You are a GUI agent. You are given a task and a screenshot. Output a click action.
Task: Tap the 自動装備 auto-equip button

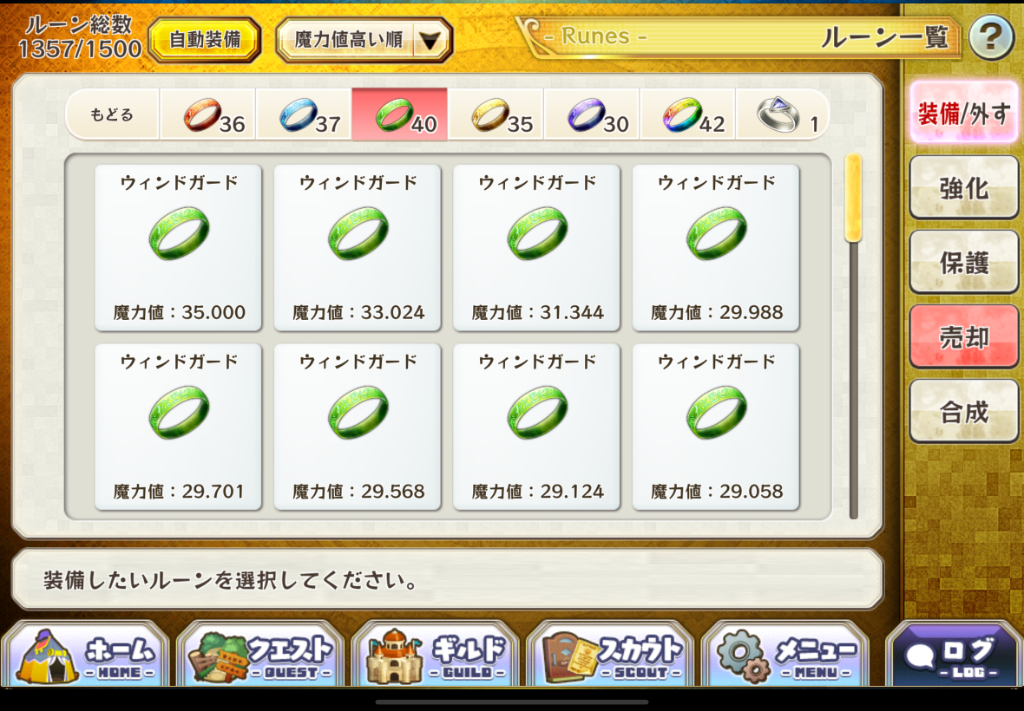pyautogui.click(x=205, y=40)
